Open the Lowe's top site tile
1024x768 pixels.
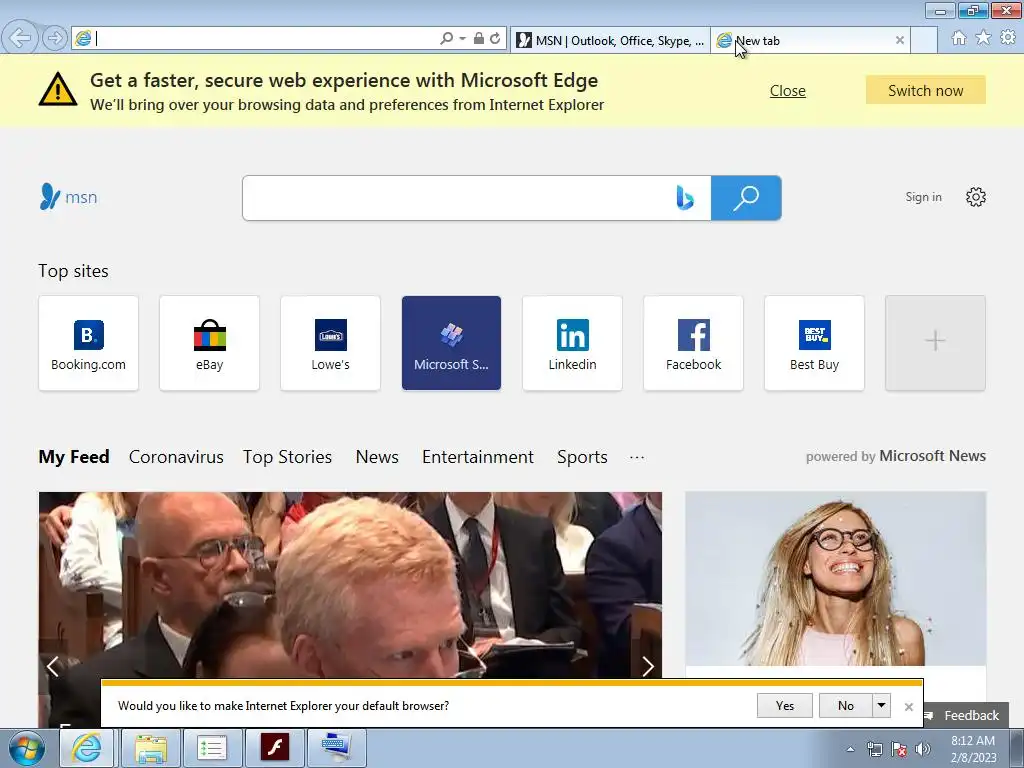tap(330, 343)
